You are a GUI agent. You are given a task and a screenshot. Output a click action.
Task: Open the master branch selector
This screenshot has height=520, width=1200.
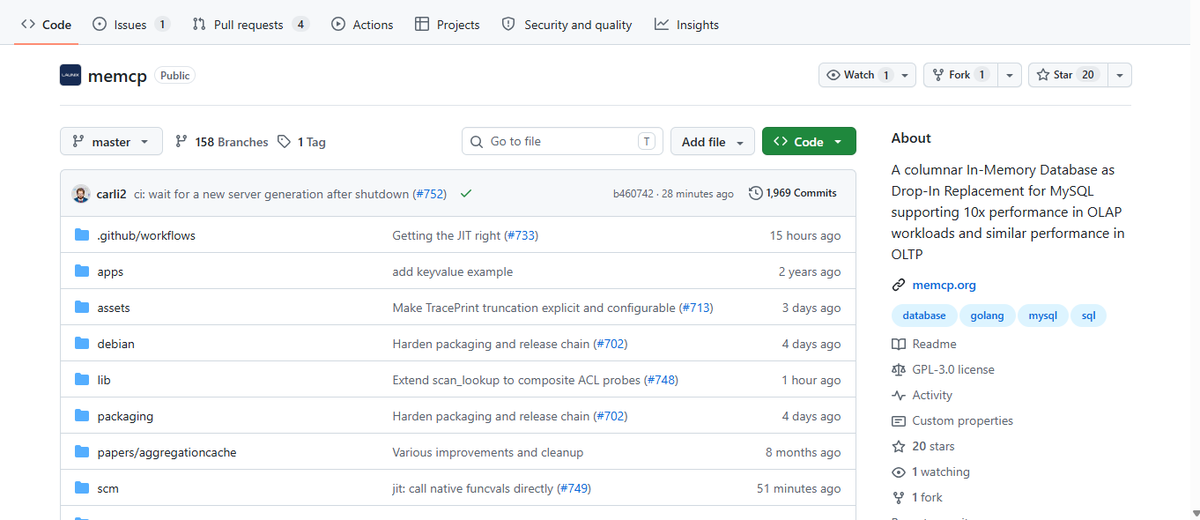pos(111,142)
